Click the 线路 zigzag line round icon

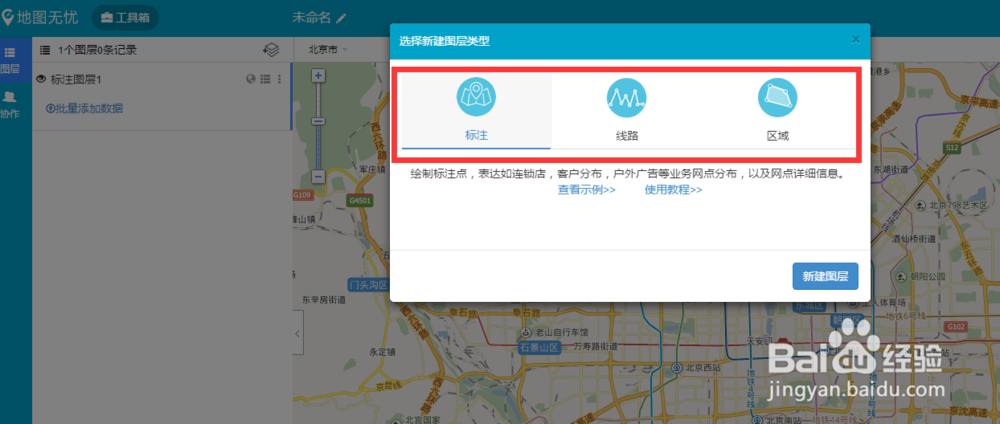pos(627,98)
